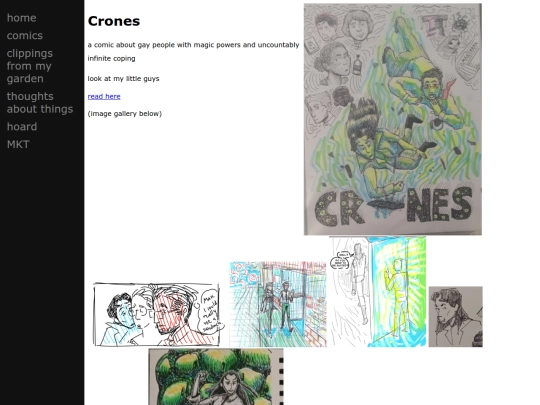The image size is (540, 405).
Task: Open clippings from my garden page
Action: [x=30, y=66]
